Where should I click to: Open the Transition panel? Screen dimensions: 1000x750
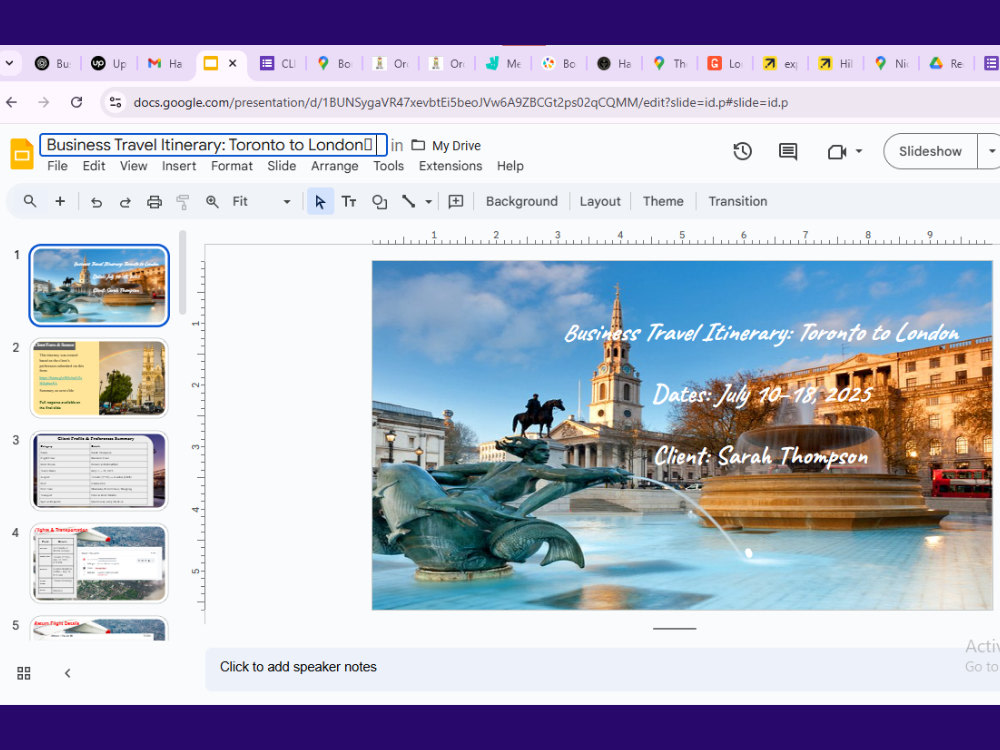click(x=737, y=202)
